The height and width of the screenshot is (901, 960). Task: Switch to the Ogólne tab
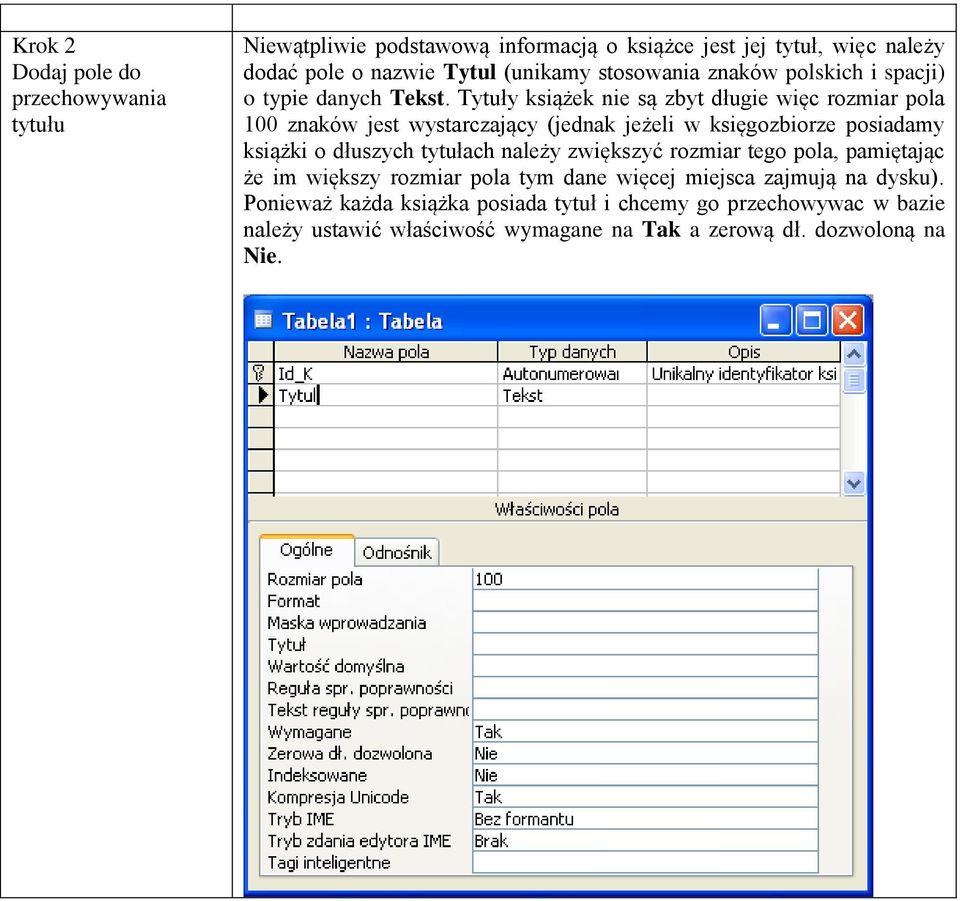point(306,550)
